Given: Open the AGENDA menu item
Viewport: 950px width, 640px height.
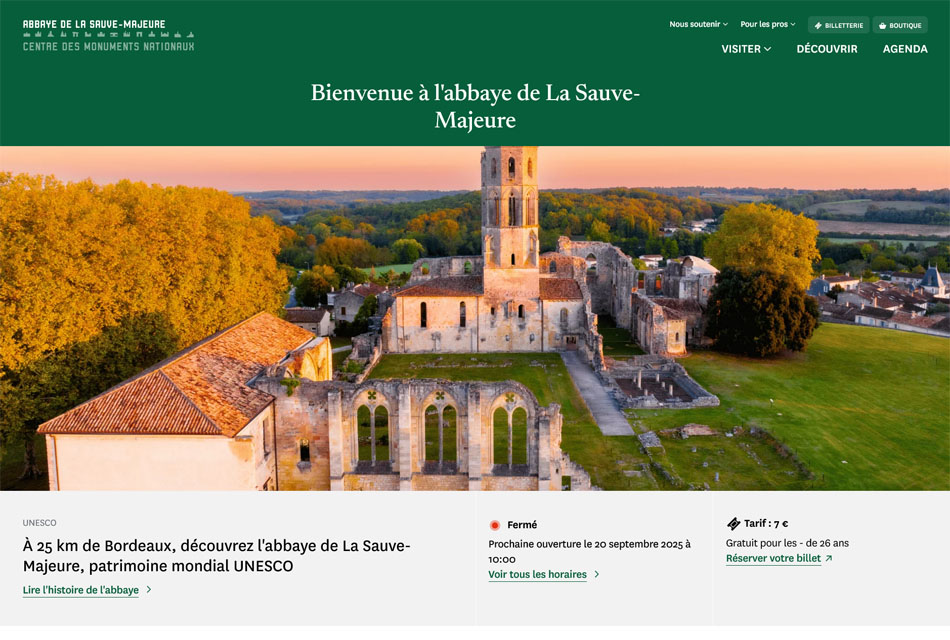Looking at the screenshot, I should [x=905, y=49].
